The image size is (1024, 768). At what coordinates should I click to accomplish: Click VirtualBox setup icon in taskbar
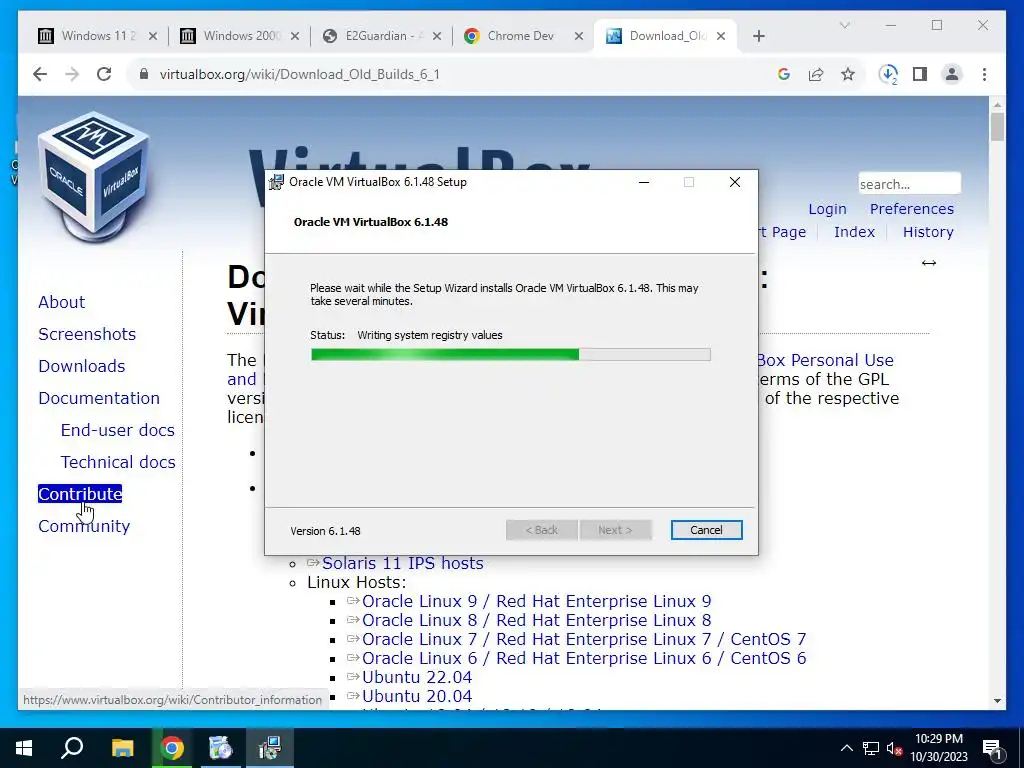270,748
